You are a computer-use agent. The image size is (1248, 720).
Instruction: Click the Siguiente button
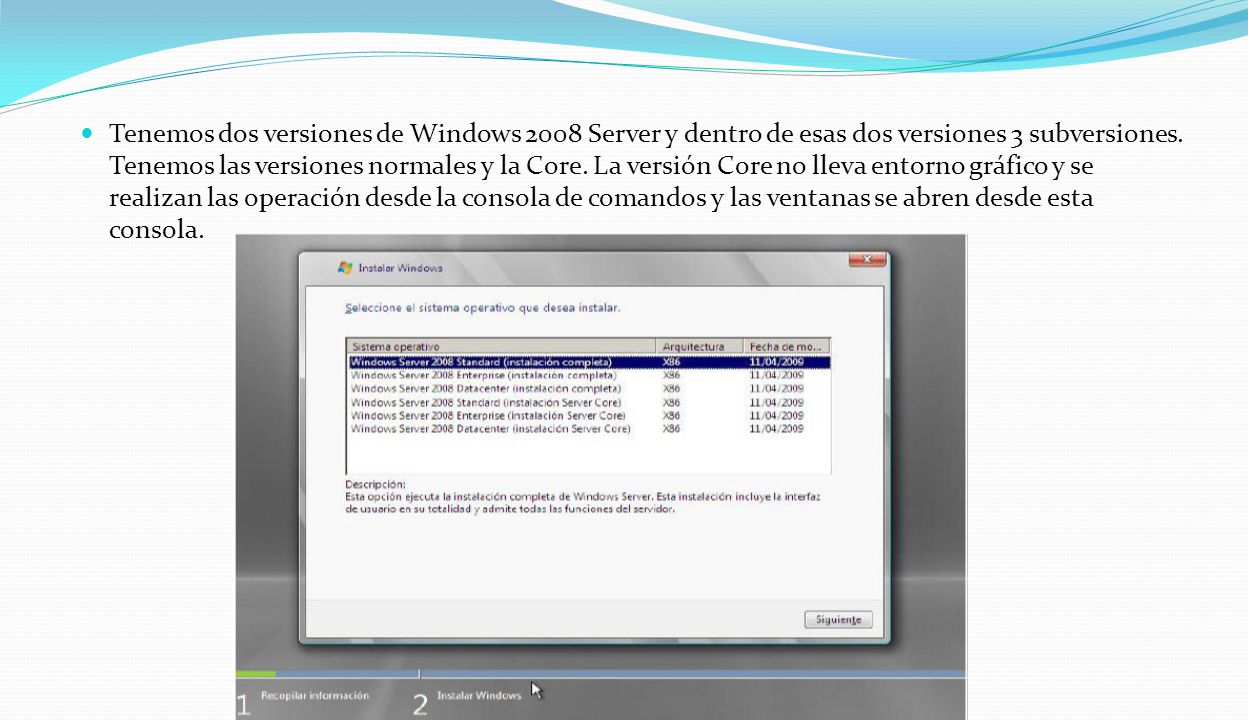(838, 619)
